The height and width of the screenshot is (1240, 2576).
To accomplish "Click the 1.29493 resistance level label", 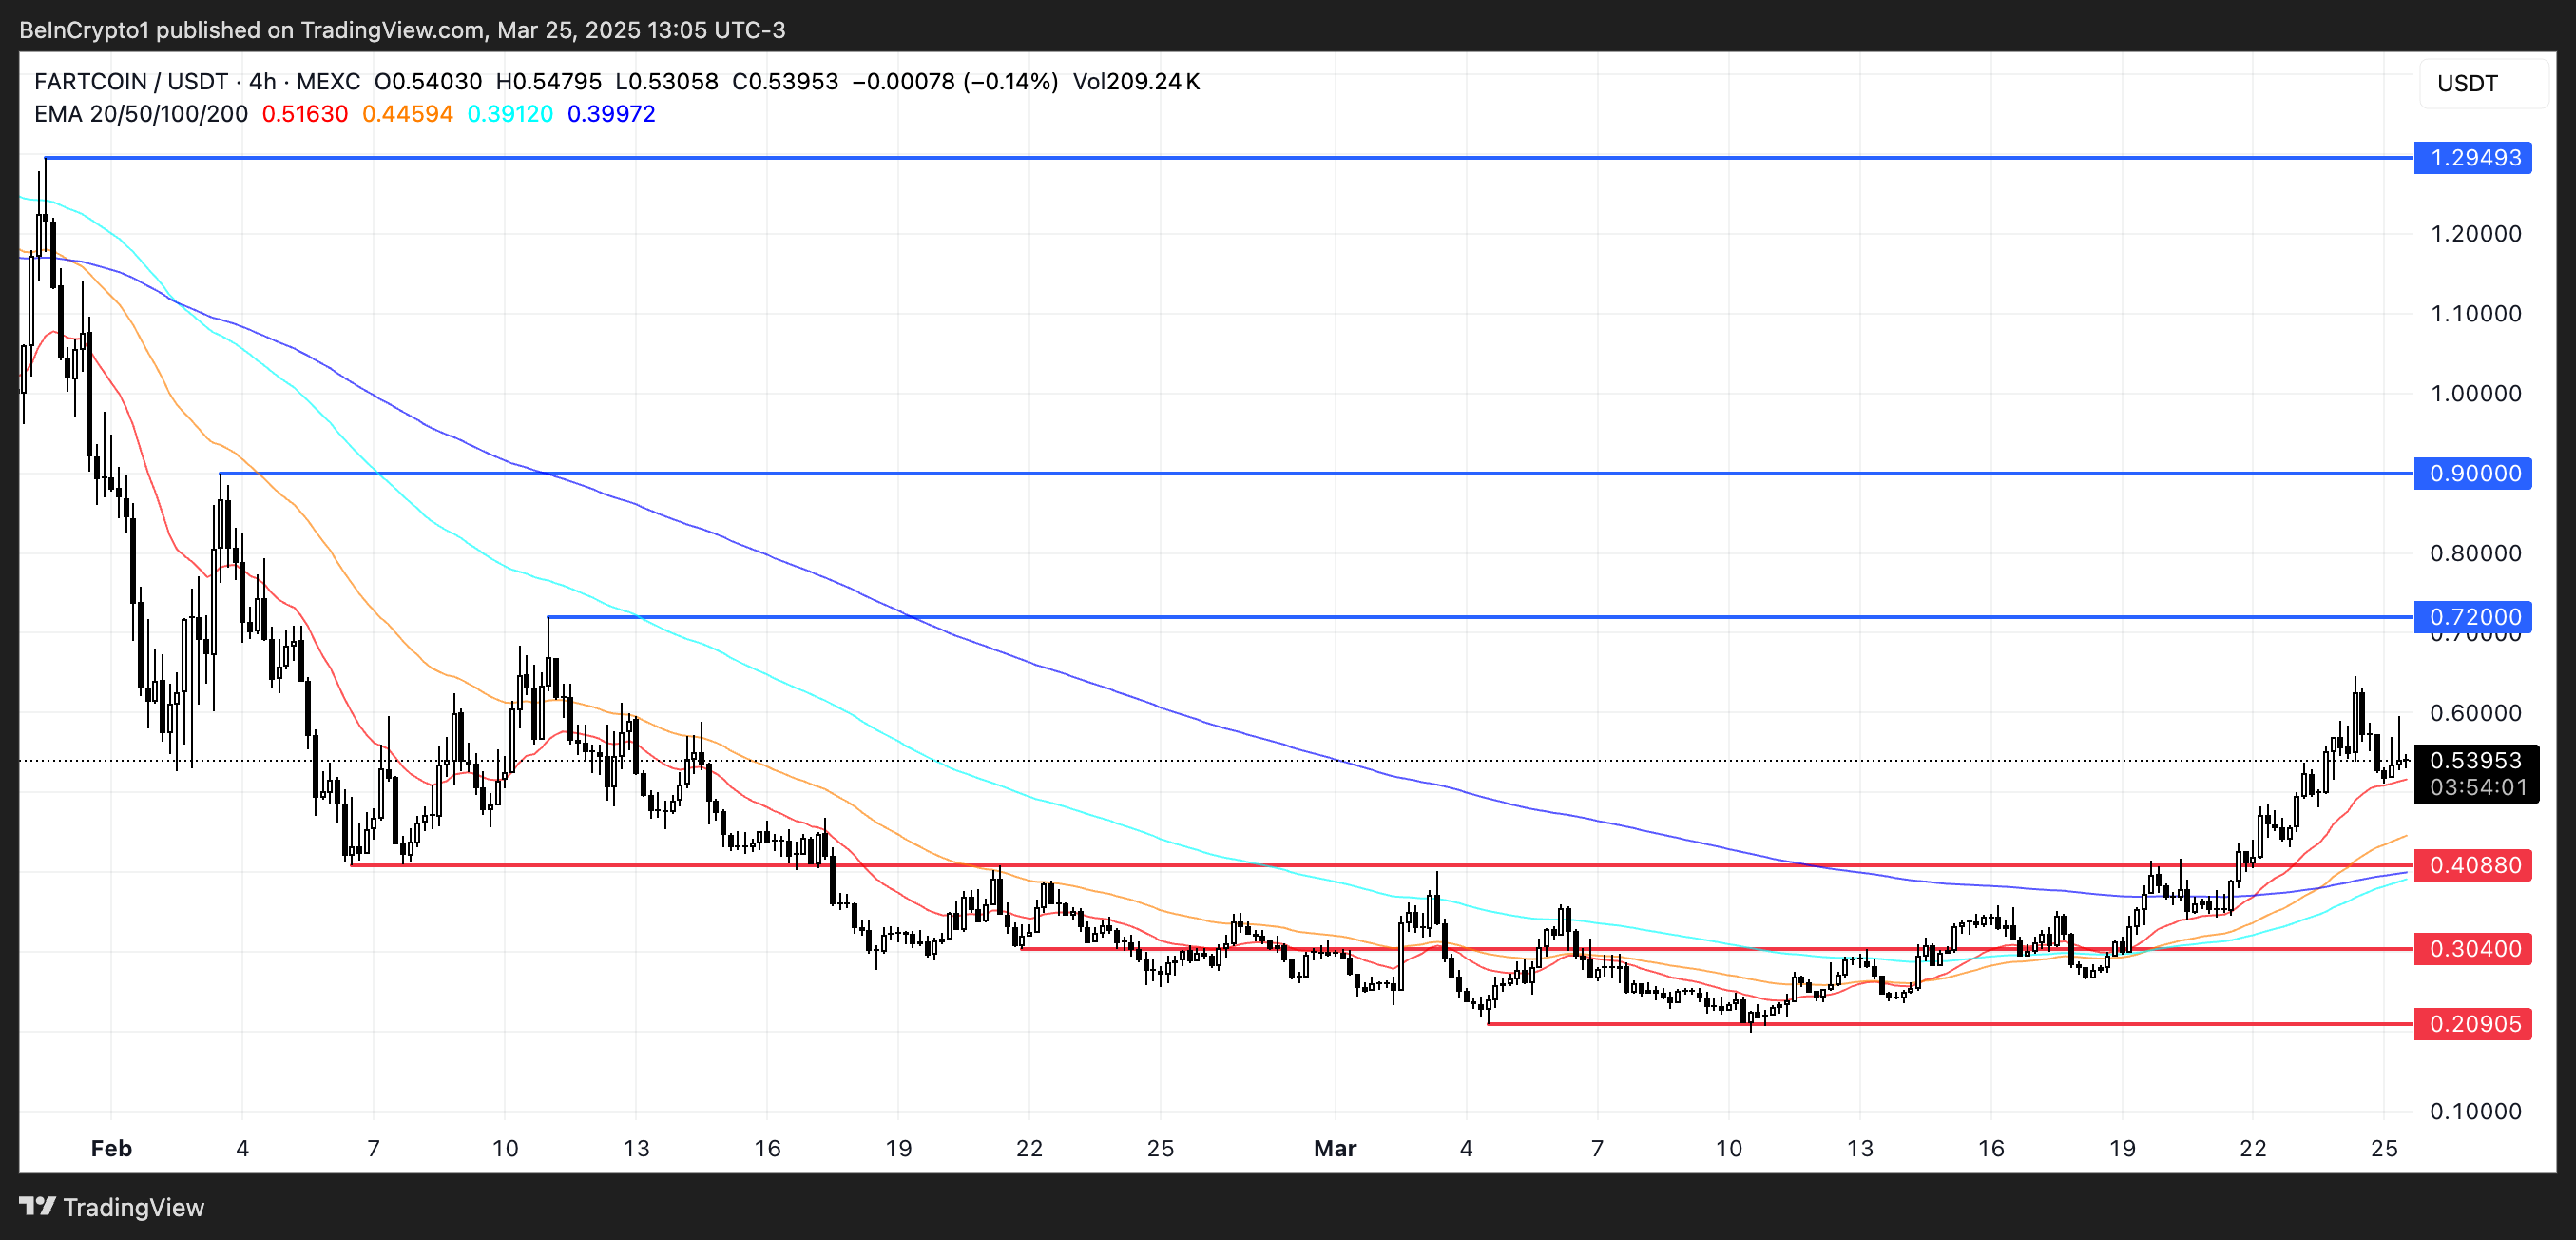I will 2473,157.
